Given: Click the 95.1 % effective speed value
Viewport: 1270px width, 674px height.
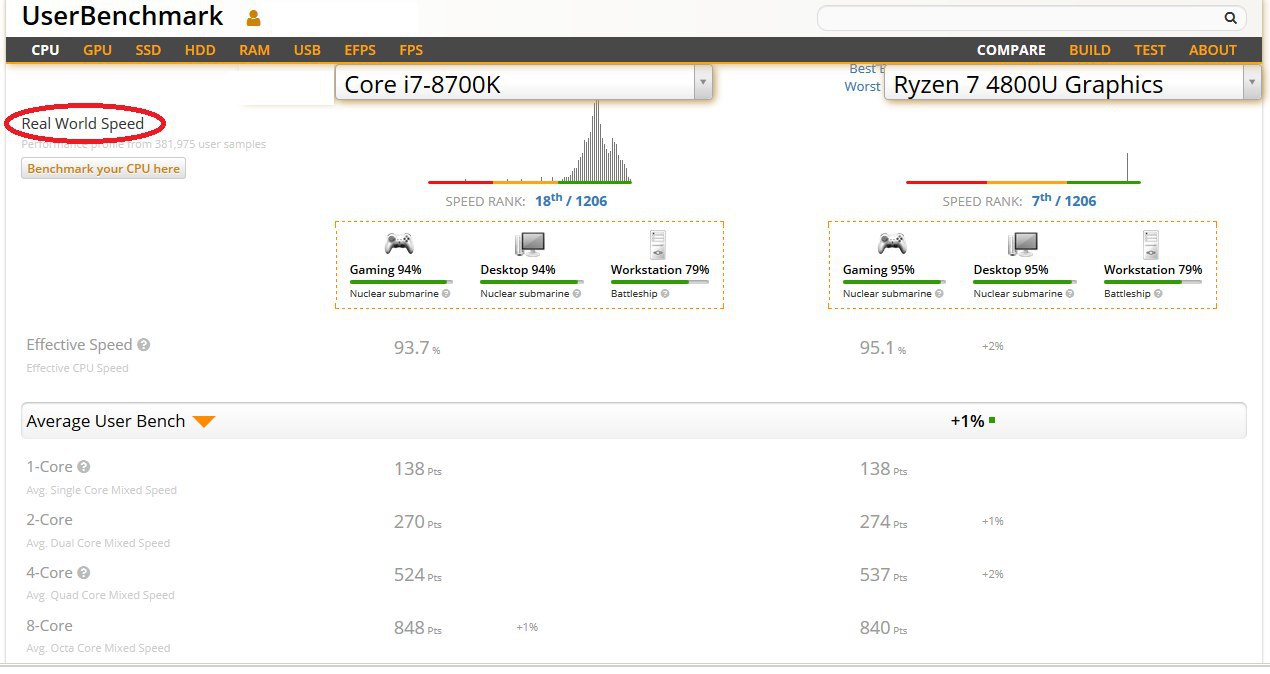Looking at the screenshot, I should (x=883, y=348).
